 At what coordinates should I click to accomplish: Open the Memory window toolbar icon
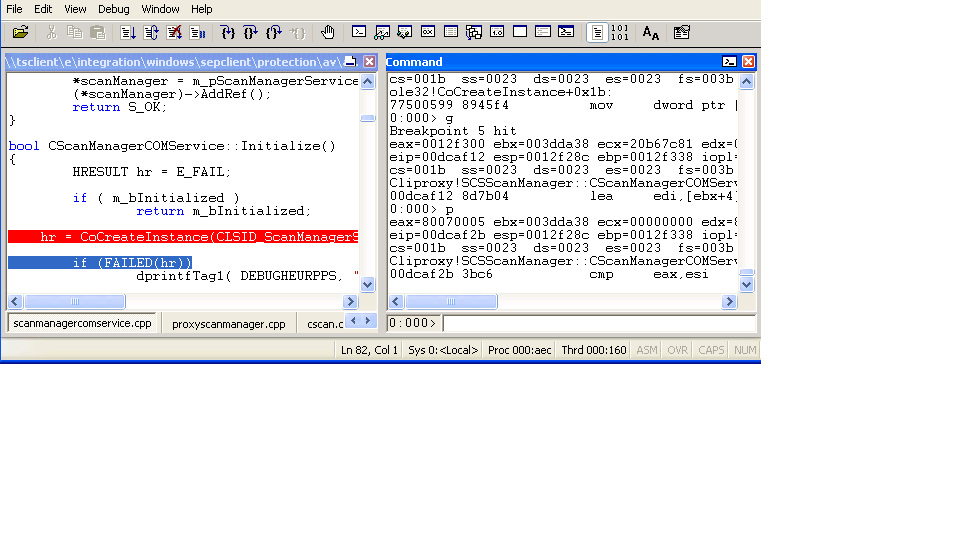point(451,32)
